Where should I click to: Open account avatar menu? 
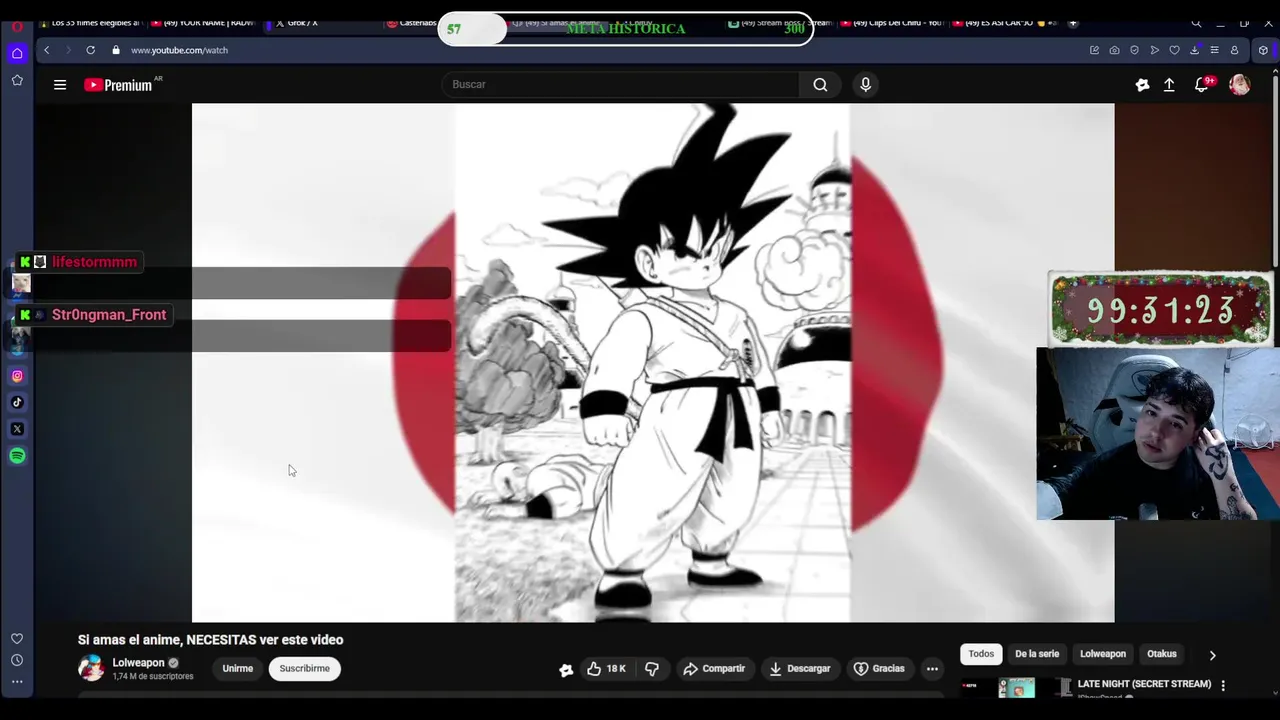(x=1240, y=85)
